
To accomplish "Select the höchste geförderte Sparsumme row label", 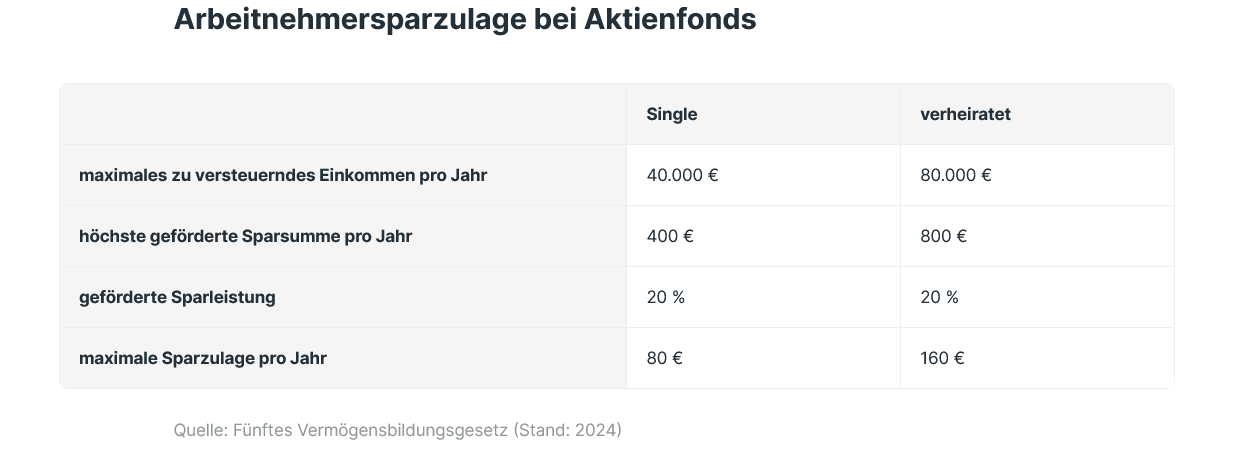I will 245,236.
